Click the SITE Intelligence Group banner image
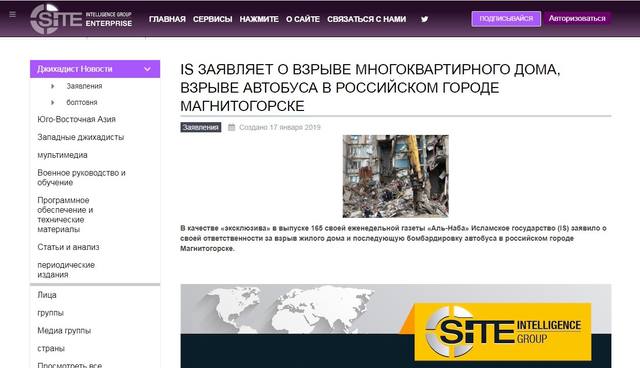640x368 pixels. click(396, 326)
